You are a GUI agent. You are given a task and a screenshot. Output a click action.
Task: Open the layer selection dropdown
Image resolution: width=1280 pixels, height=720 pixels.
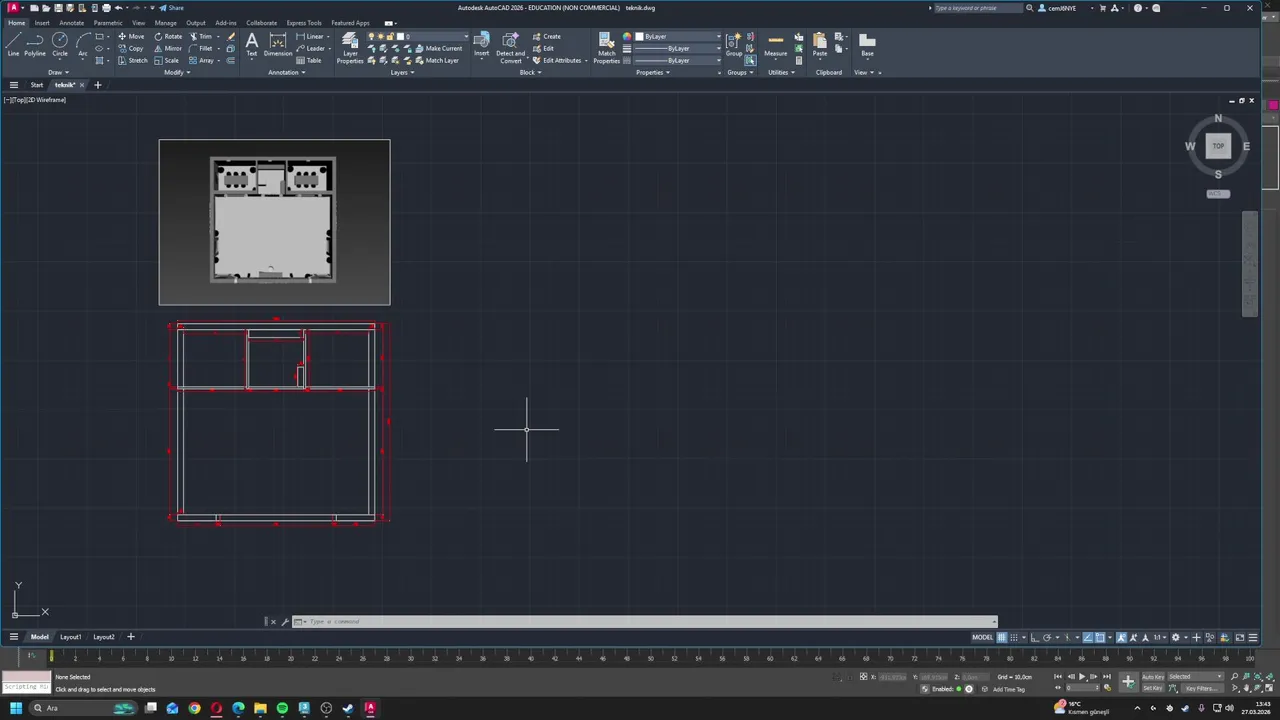[417, 36]
